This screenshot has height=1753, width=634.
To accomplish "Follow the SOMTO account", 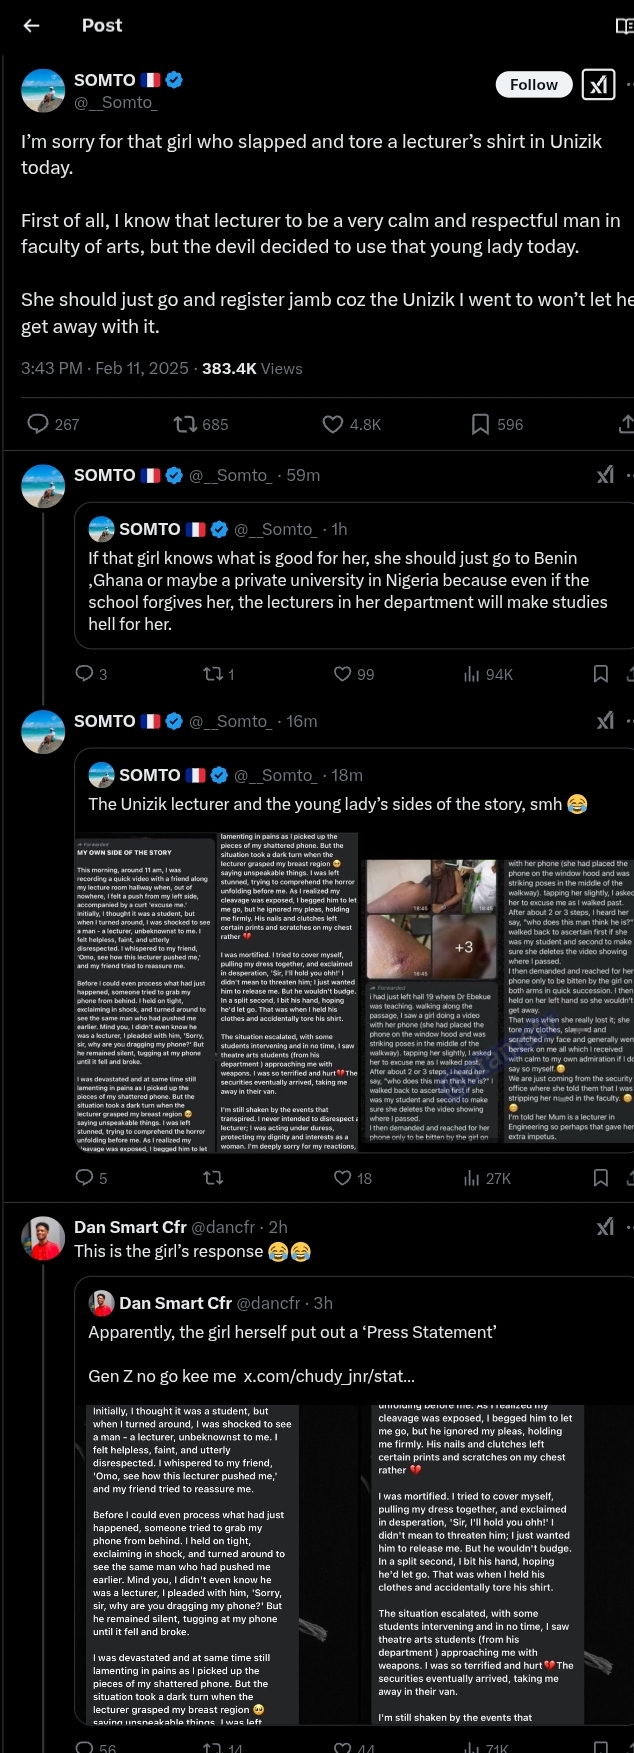I will [x=534, y=85].
